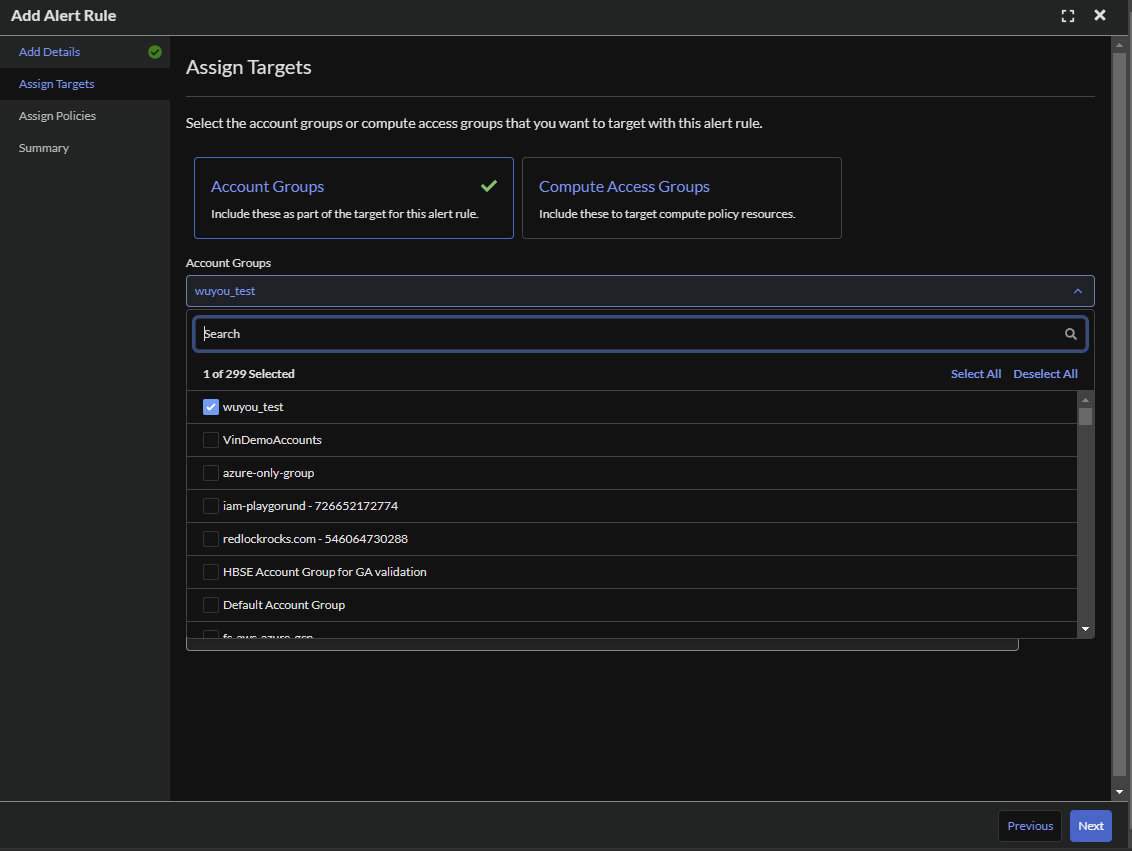Open the Summary step

pyautogui.click(x=44, y=147)
